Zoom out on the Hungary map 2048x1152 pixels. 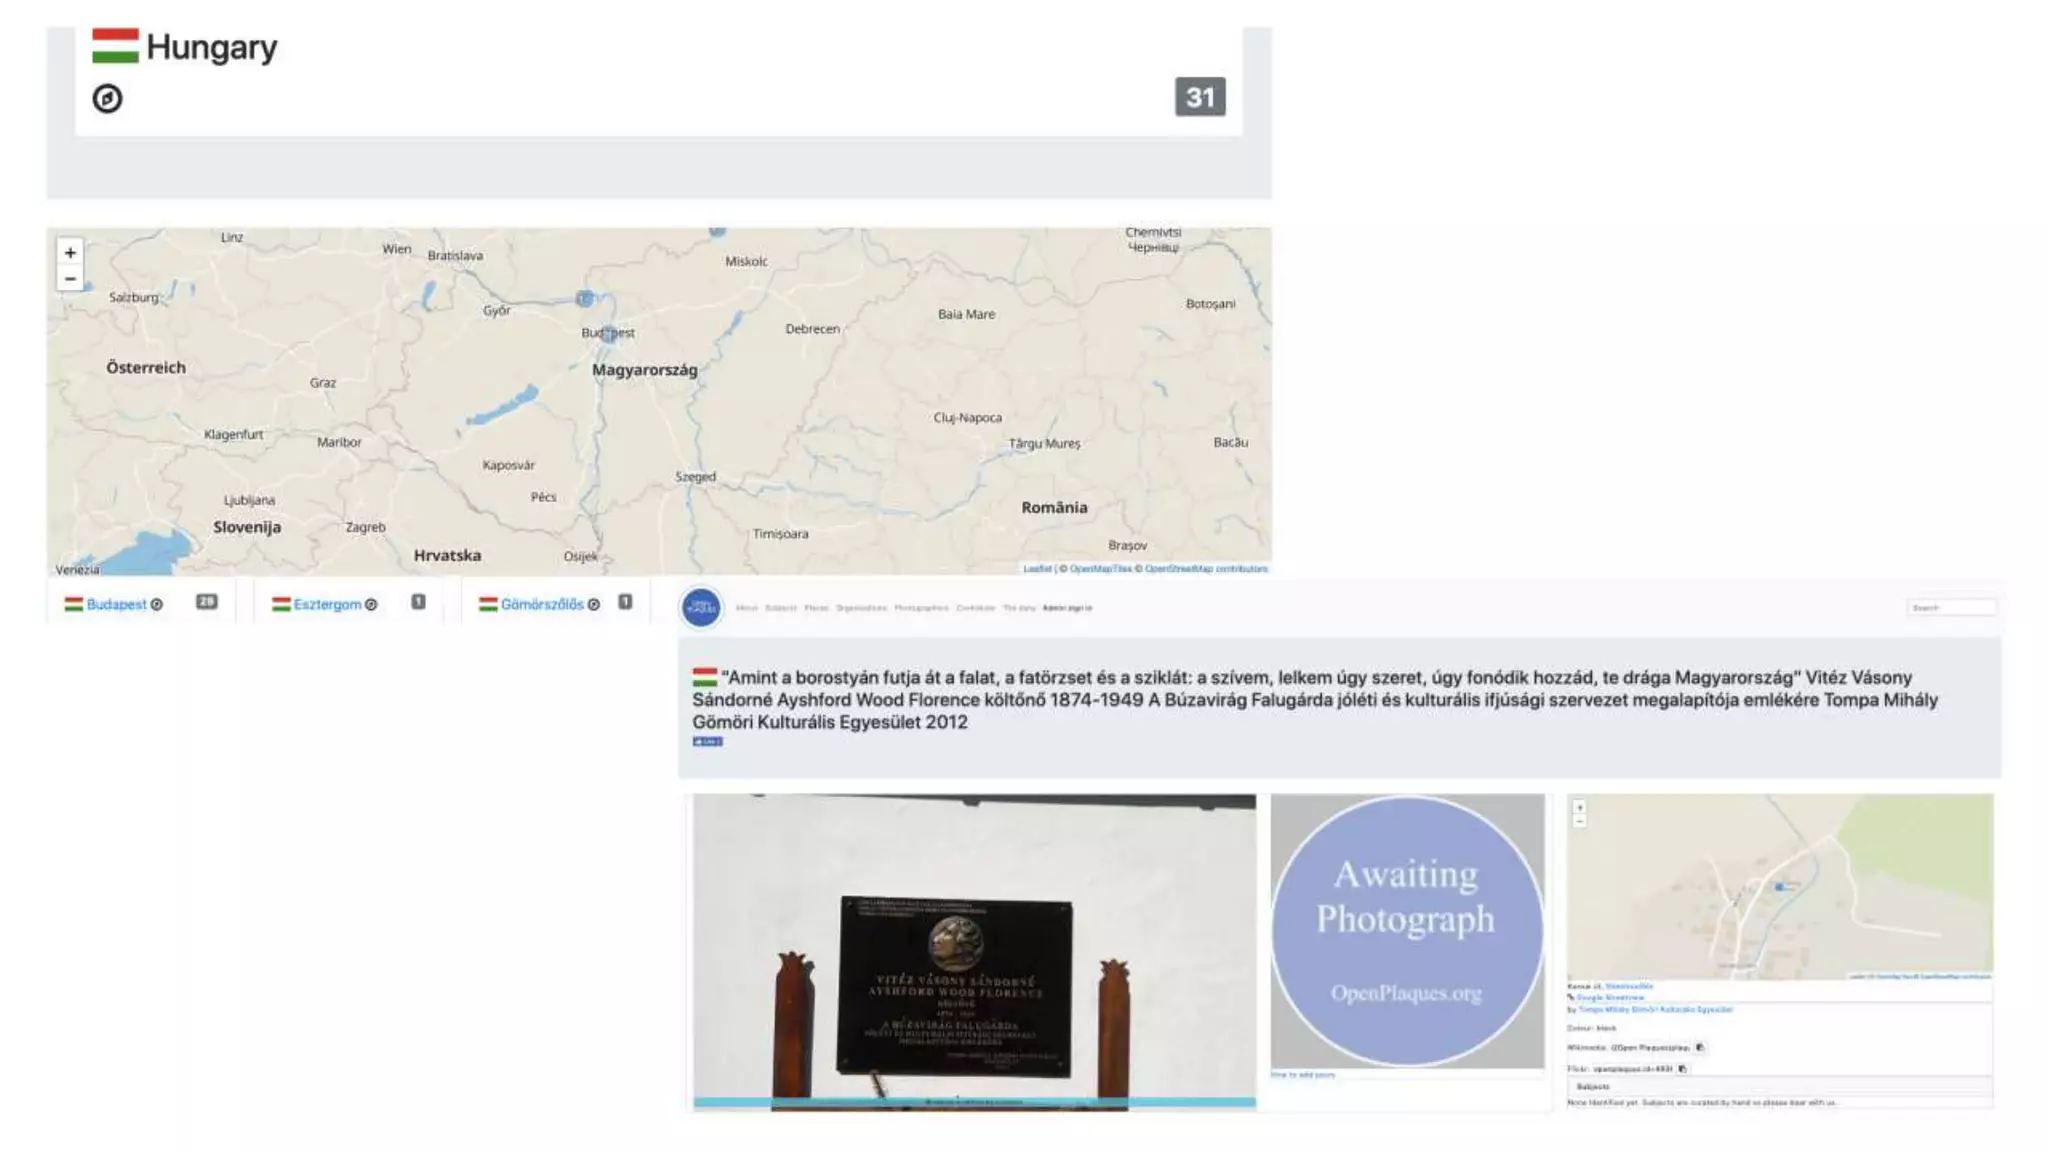click(70, 279)
